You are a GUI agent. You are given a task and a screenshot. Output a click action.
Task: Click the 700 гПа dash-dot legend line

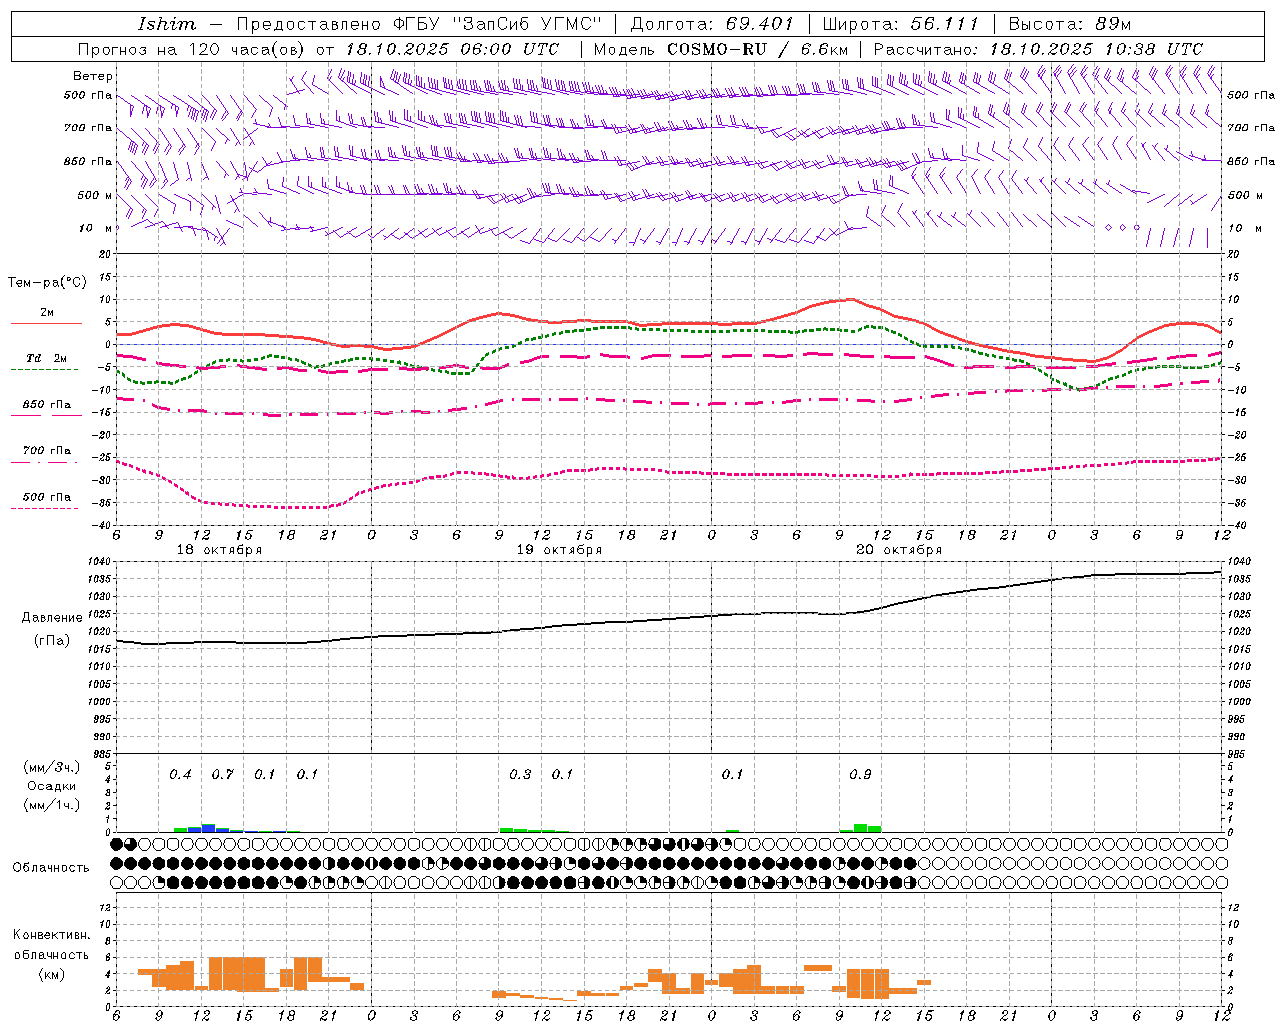44,462
